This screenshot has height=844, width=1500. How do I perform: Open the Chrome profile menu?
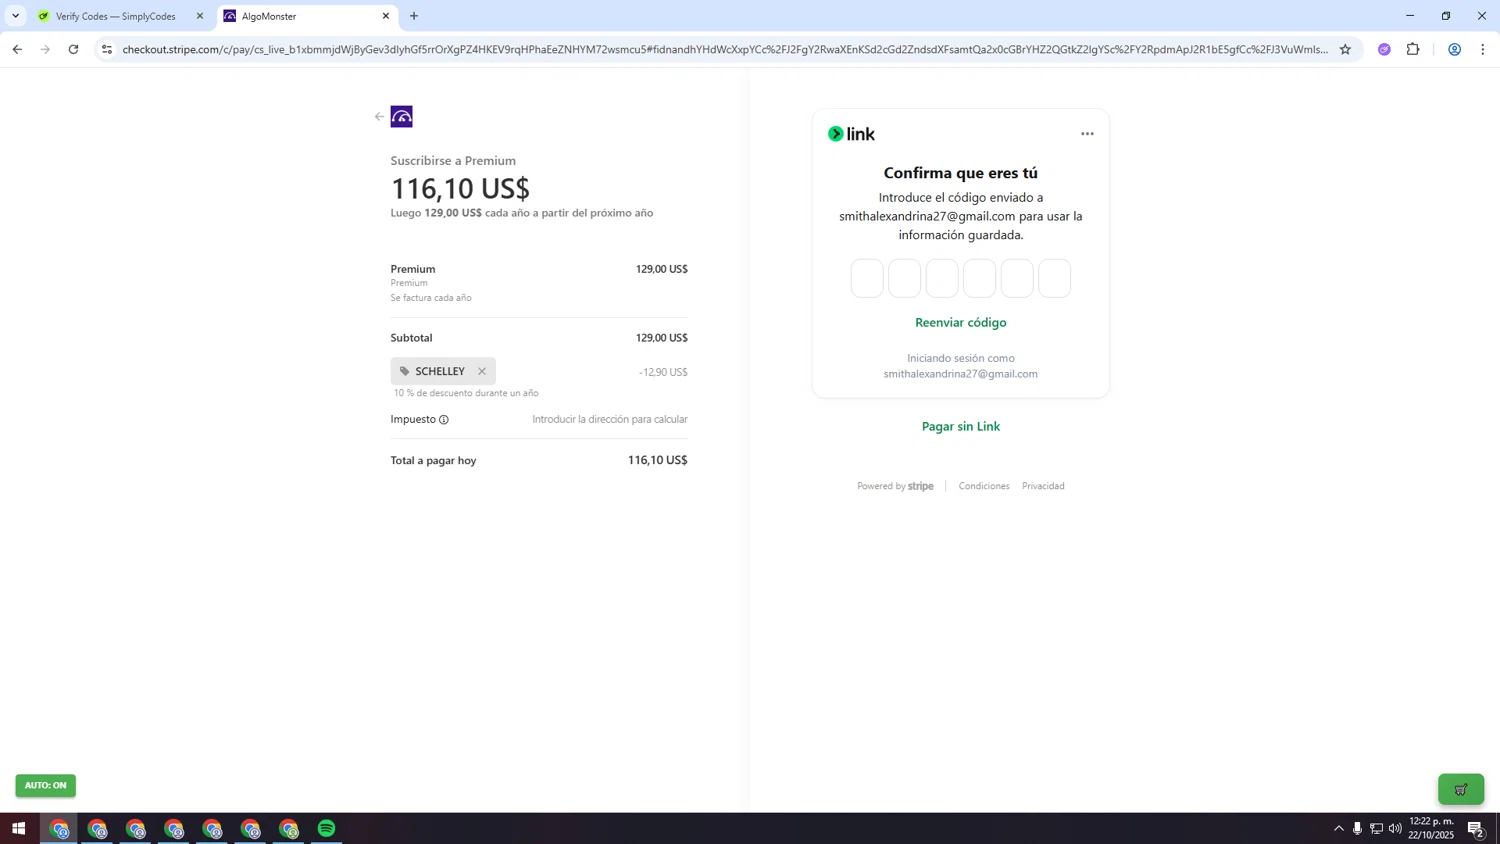click(1455, 49)
